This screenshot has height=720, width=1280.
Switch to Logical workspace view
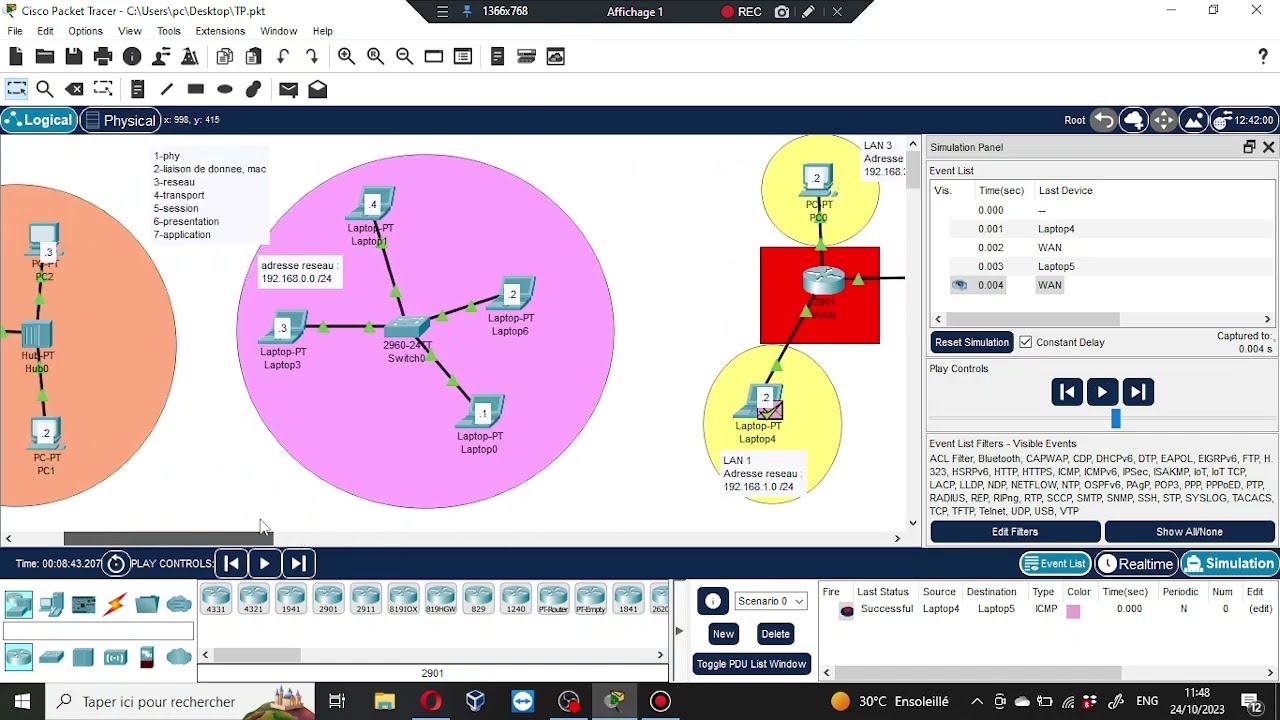(x=38, y=120)
